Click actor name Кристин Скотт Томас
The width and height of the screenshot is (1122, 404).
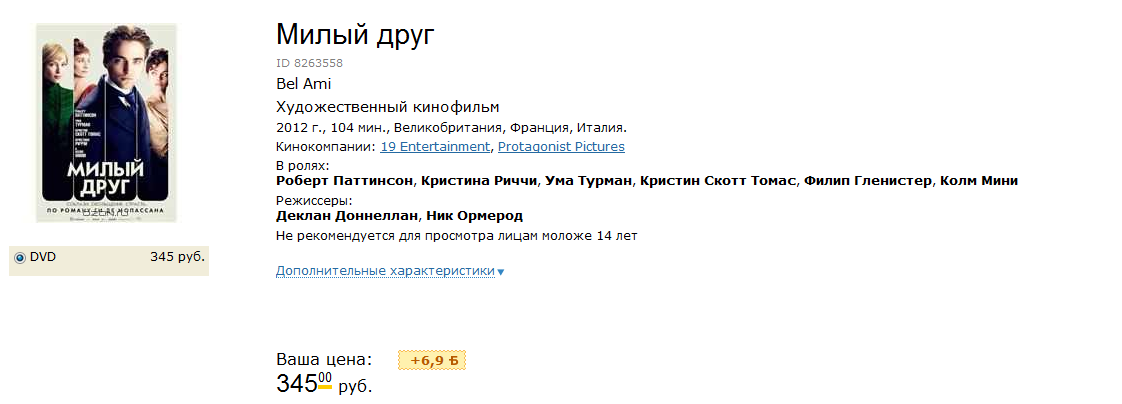(719, 181)
